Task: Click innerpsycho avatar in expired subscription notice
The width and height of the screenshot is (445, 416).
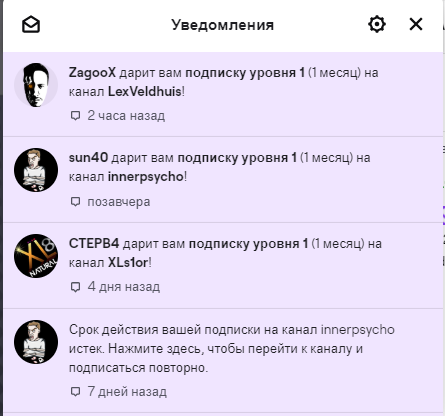Action: coord(36,342)
